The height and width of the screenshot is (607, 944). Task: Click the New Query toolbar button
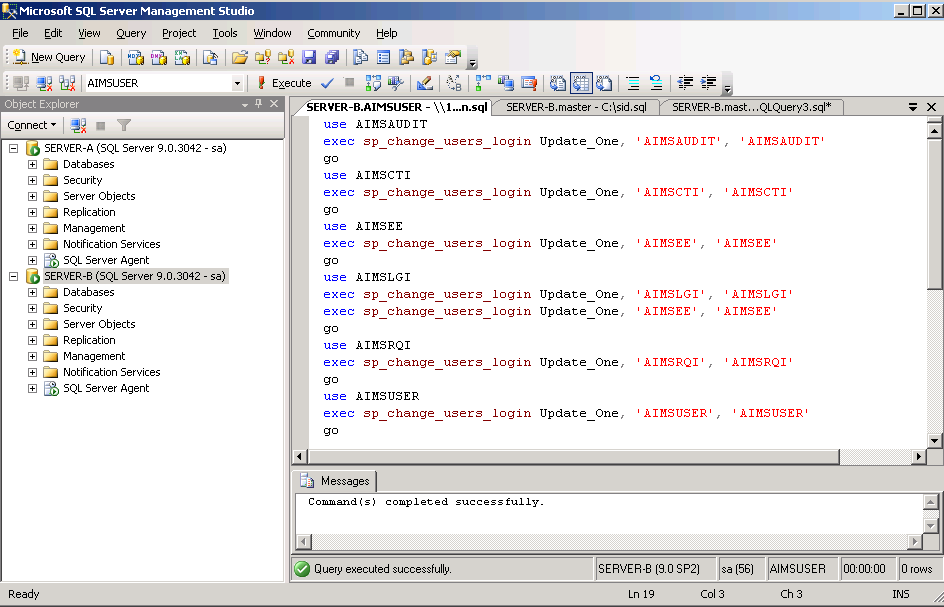point(49,58)
